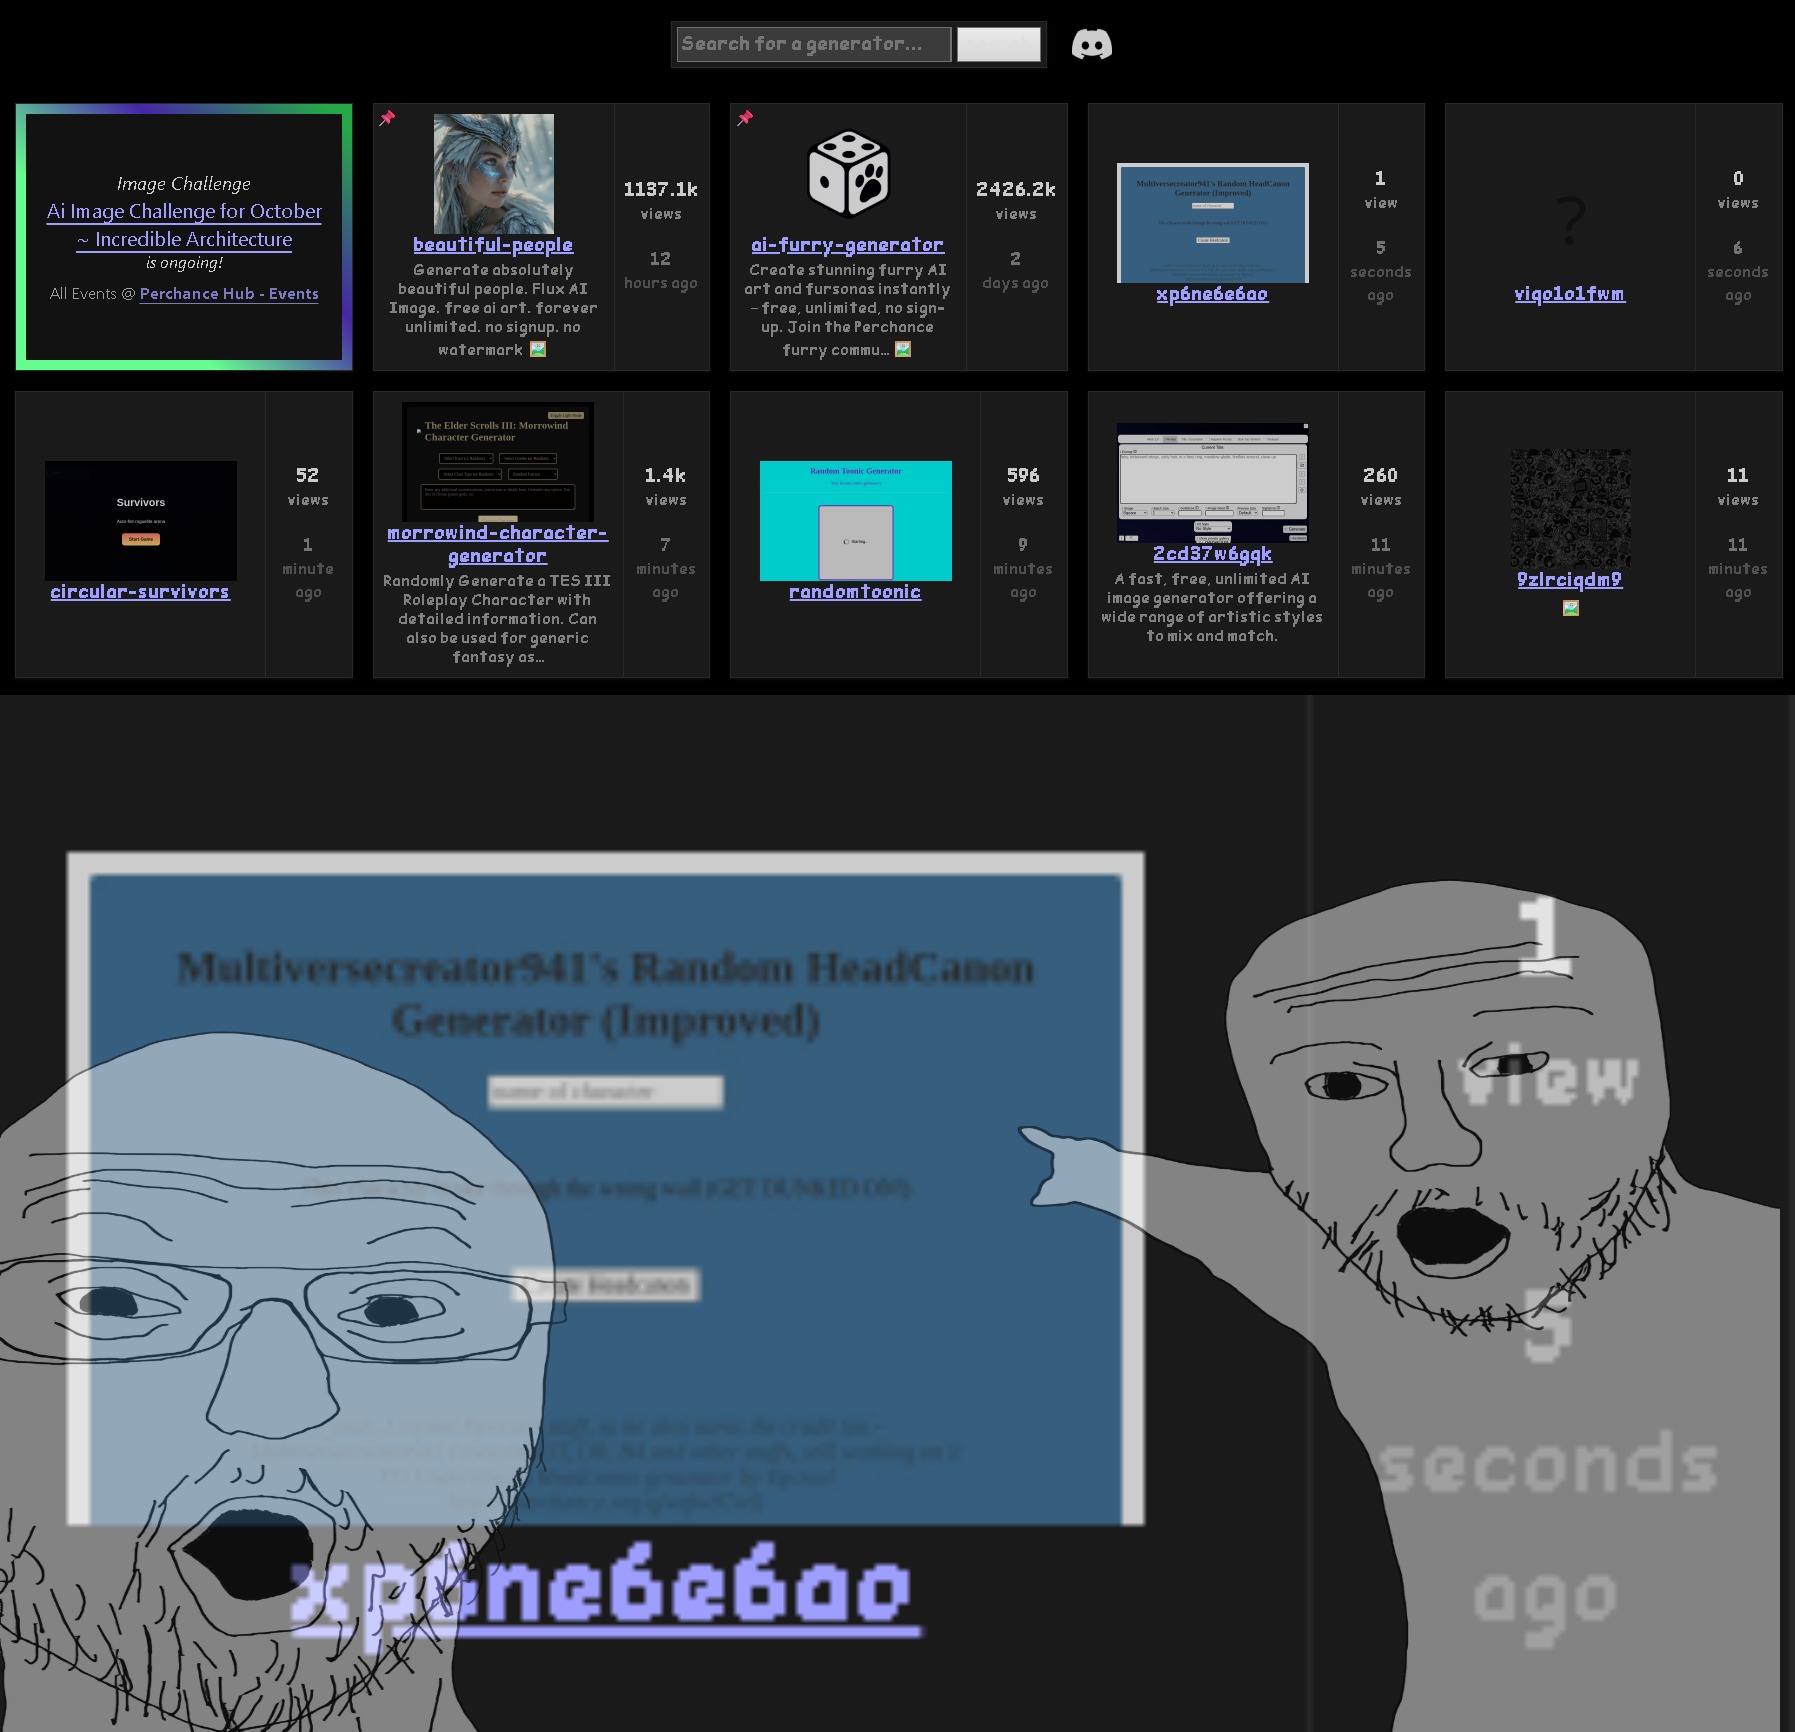Open Ai Image Challenge for October link
This screenshot has height=1732, width=1795.
click(x=184, y=225)
